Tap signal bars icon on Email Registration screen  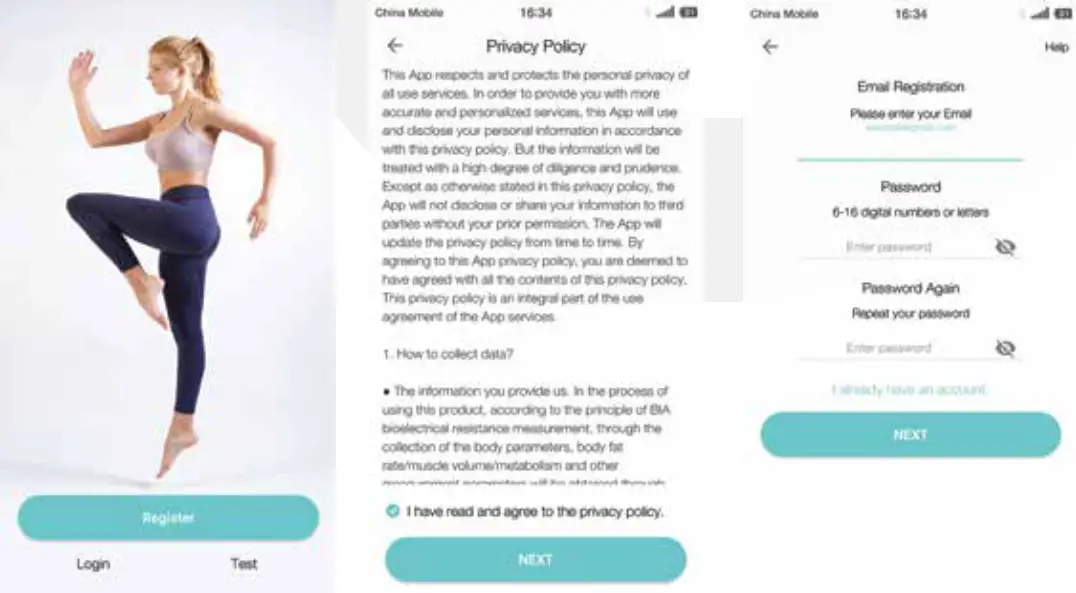[x=1040, y=13]
